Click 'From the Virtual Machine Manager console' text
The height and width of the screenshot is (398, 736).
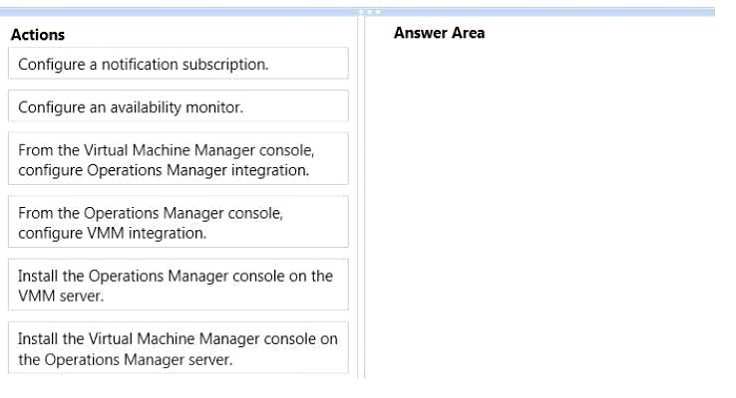tap(166, 150)
